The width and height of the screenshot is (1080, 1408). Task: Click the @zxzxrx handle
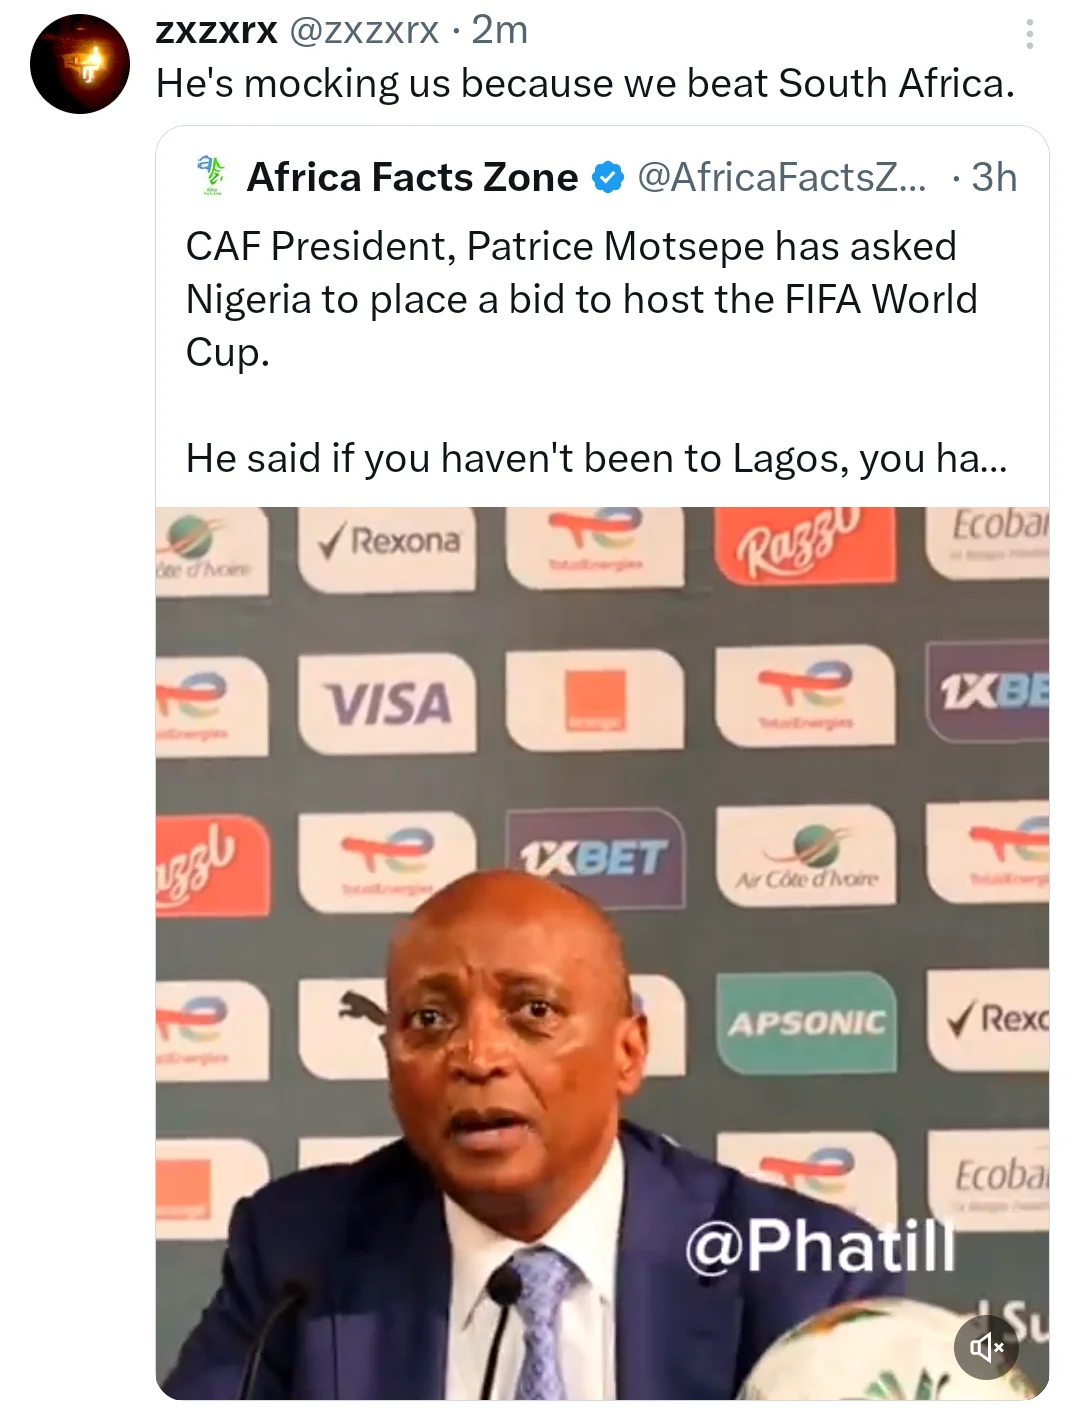(x=364, y=31)
